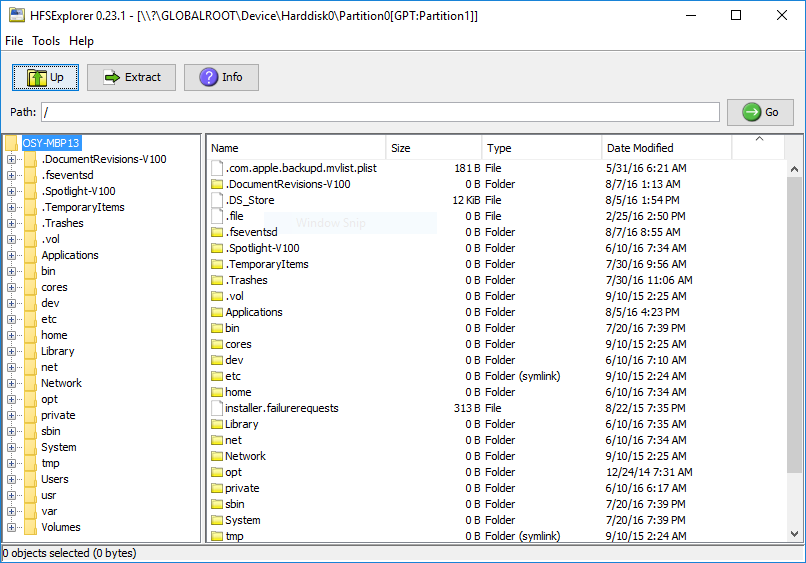Expand the .DocumentRevisions-V100 tree node
Image resolution: width=806 pixels, height=563 pixels.
[11, 159]
